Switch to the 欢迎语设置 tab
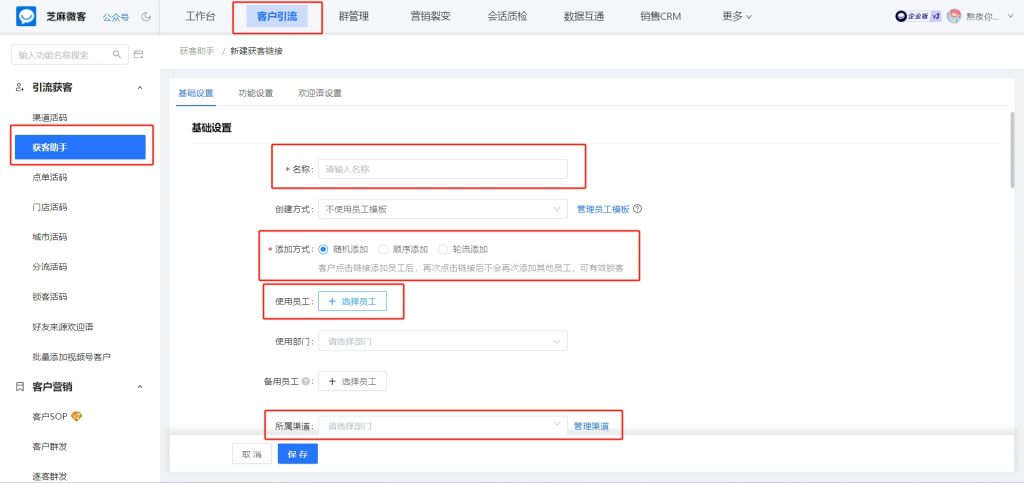This screenshot has width=1024, height=483. point(320,93)
